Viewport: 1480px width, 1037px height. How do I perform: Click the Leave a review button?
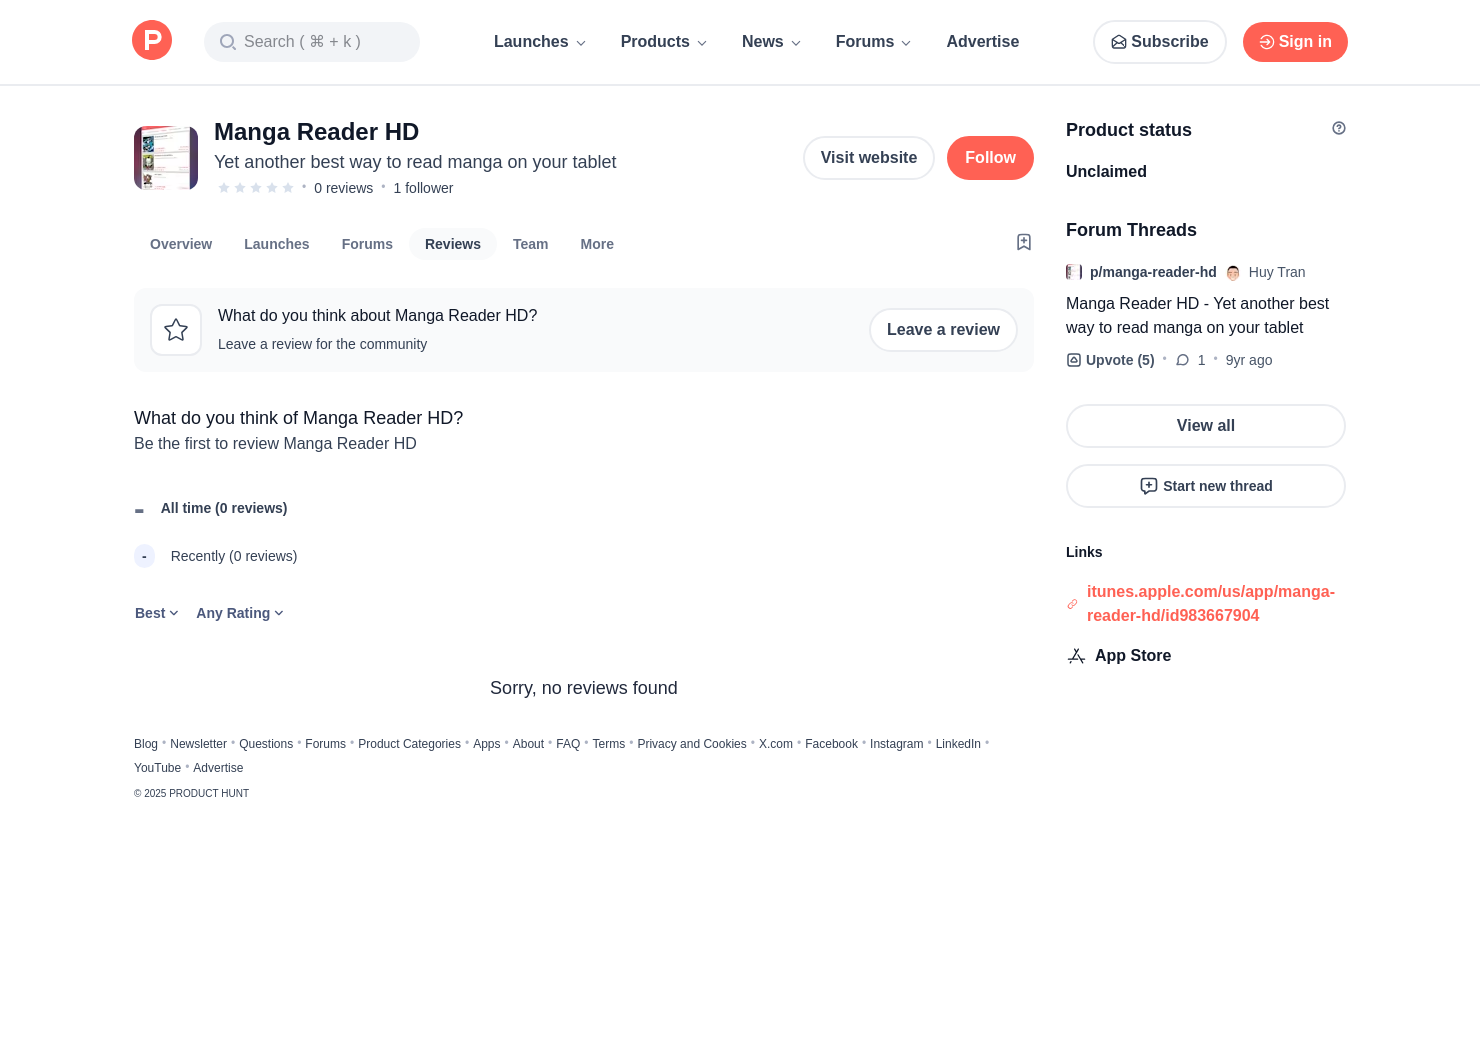click(942, 330)
